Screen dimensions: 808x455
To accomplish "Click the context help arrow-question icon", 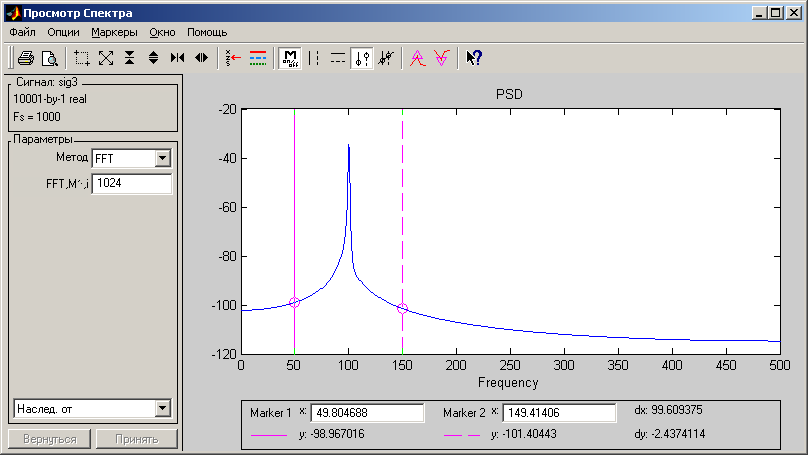I will coord(474,58).
